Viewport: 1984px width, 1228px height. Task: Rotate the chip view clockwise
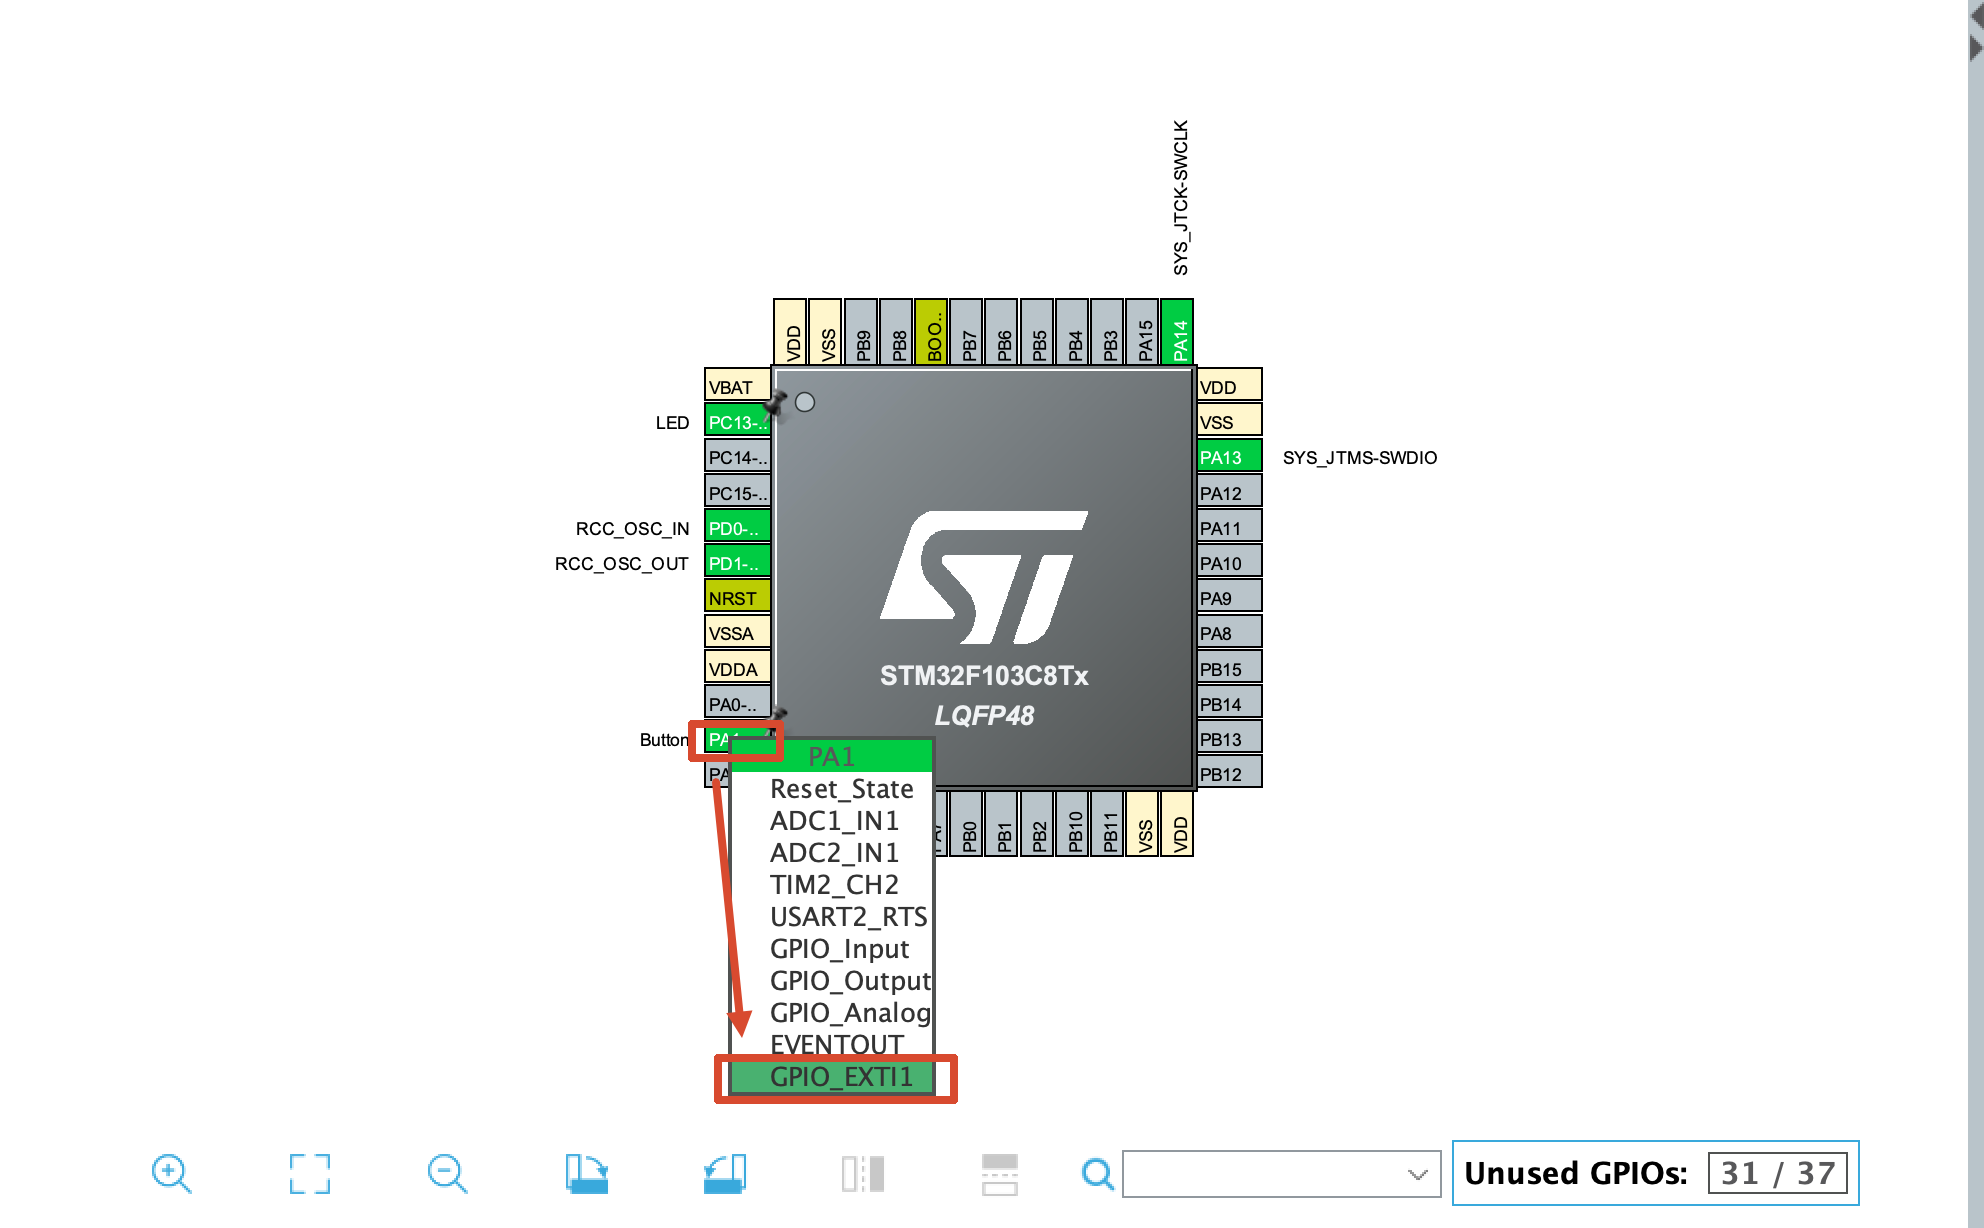click(x=587, y=1173)
